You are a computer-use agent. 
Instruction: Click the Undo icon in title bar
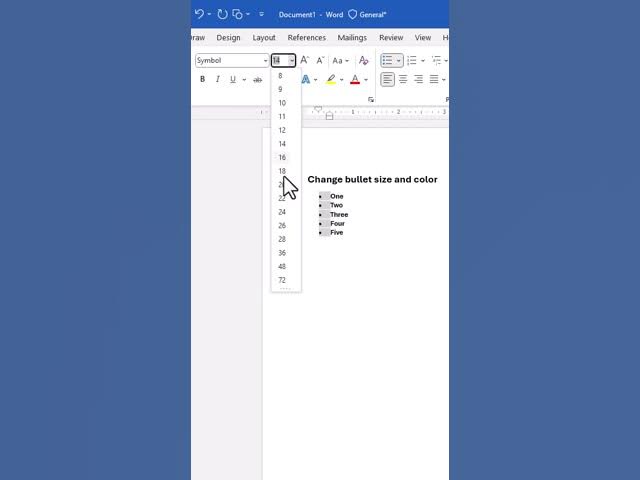[199, 14]
